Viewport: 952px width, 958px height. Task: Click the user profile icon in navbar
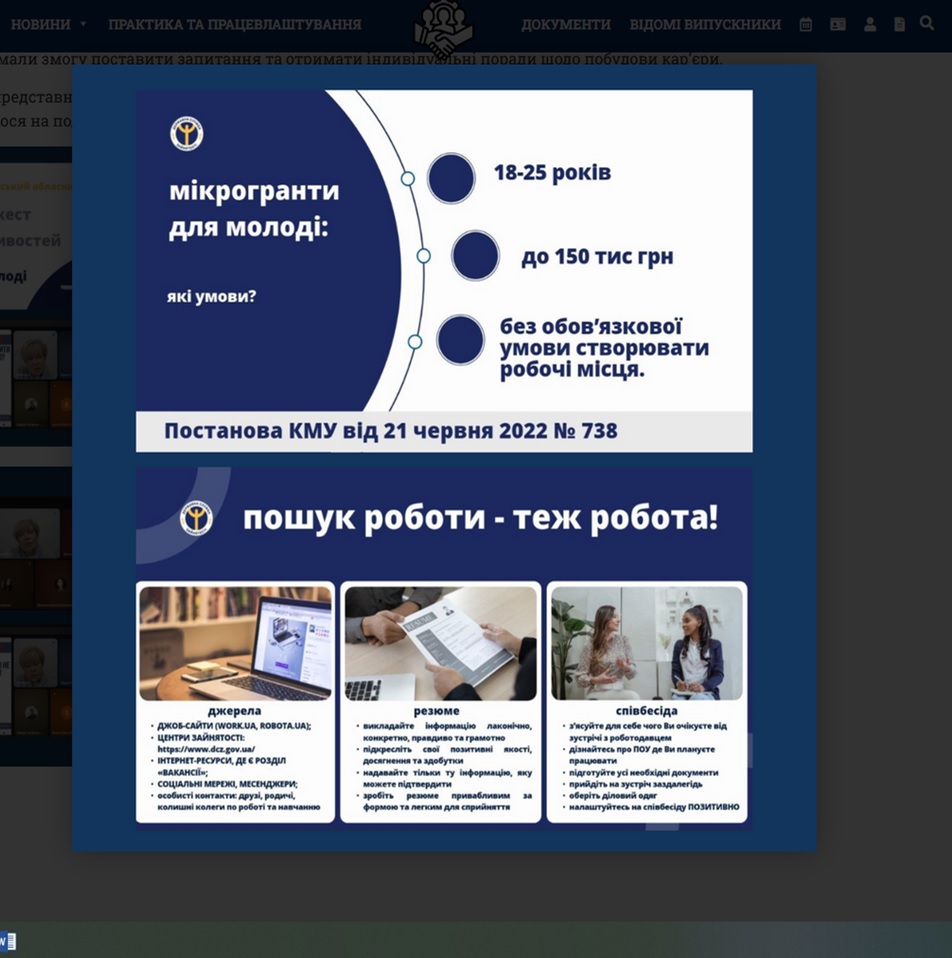[x=870, y=24]
